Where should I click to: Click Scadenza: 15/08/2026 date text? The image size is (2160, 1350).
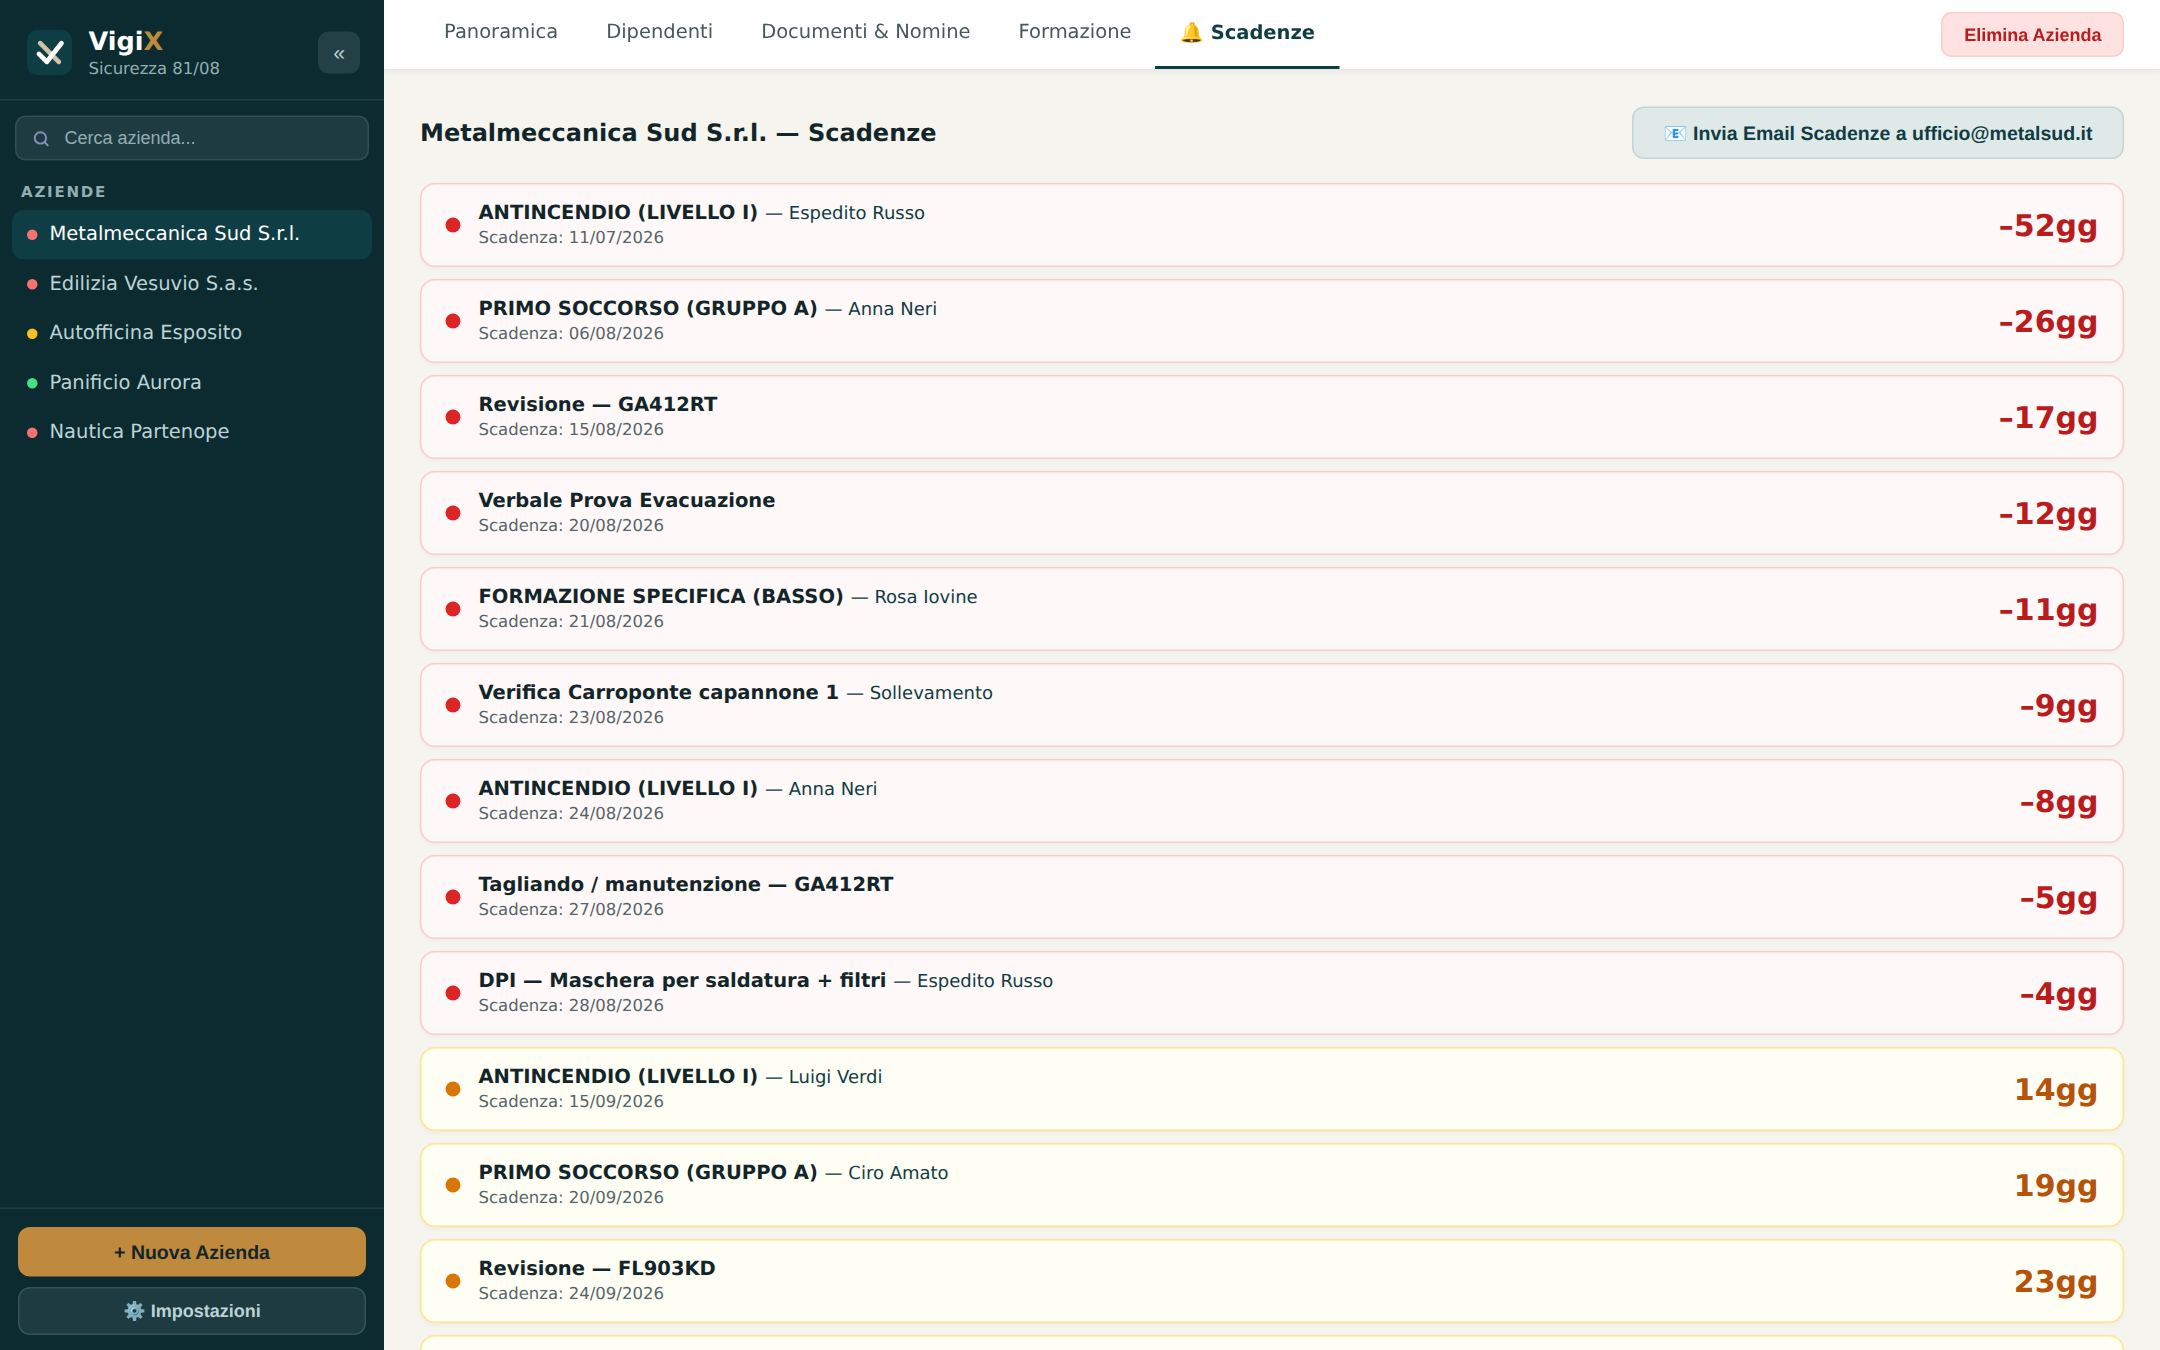click(x=571, y=430)
